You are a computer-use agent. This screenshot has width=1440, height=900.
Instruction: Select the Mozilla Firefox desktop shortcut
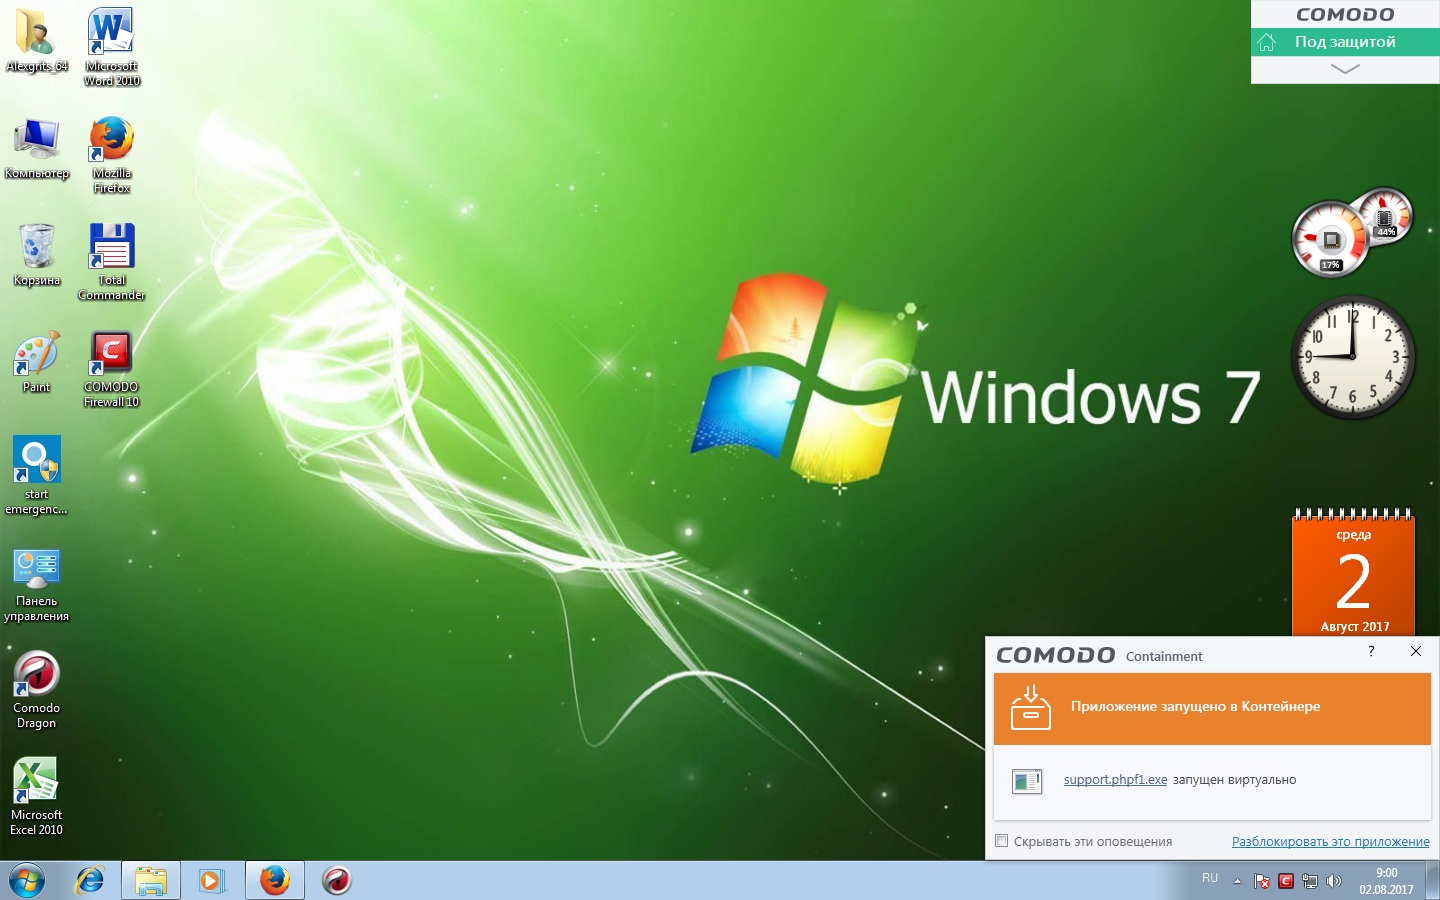click(112, 155)
